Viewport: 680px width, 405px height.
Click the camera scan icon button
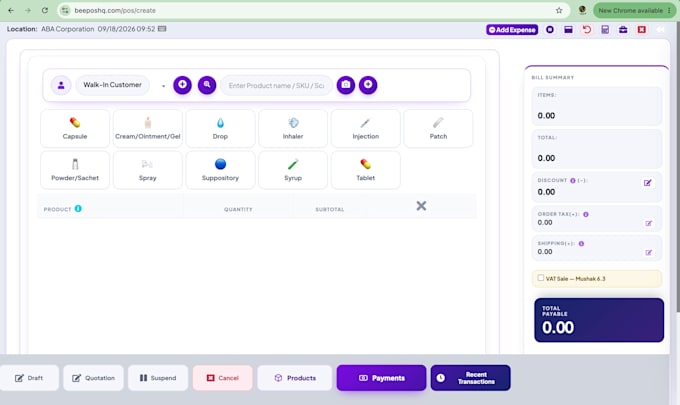[x=346, y=85]
